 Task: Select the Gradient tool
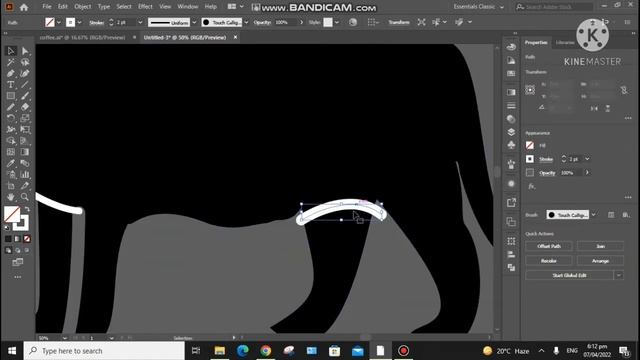[x=25, y=152]
